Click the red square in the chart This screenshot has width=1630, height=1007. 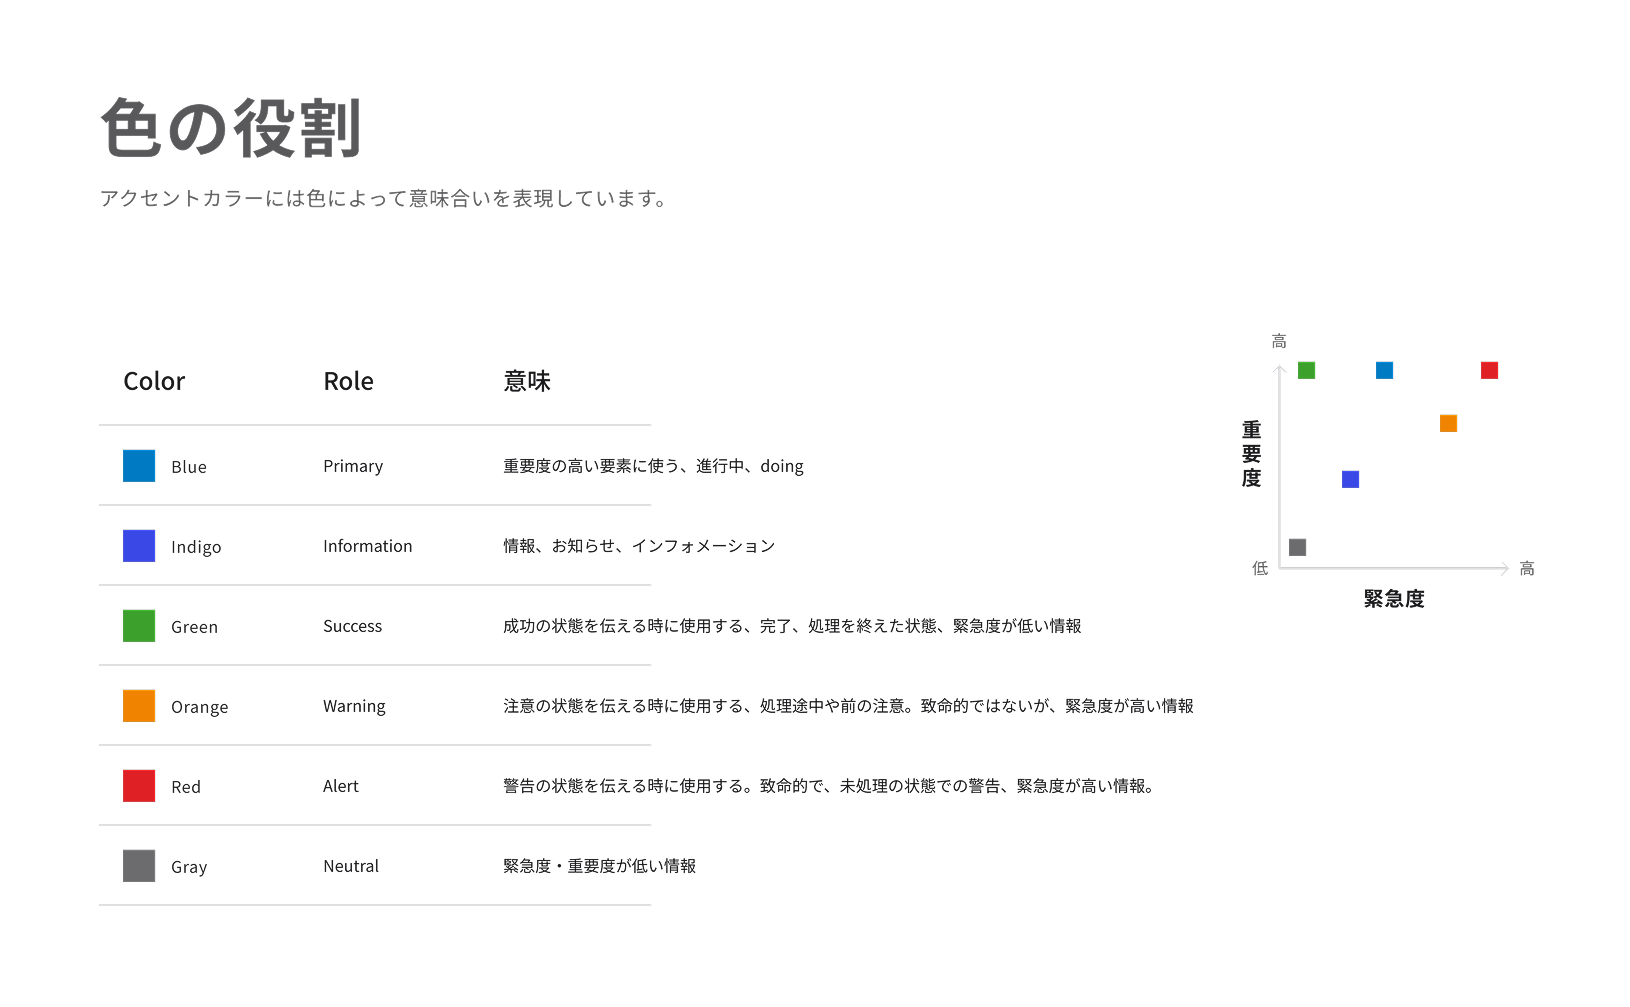1489,371
